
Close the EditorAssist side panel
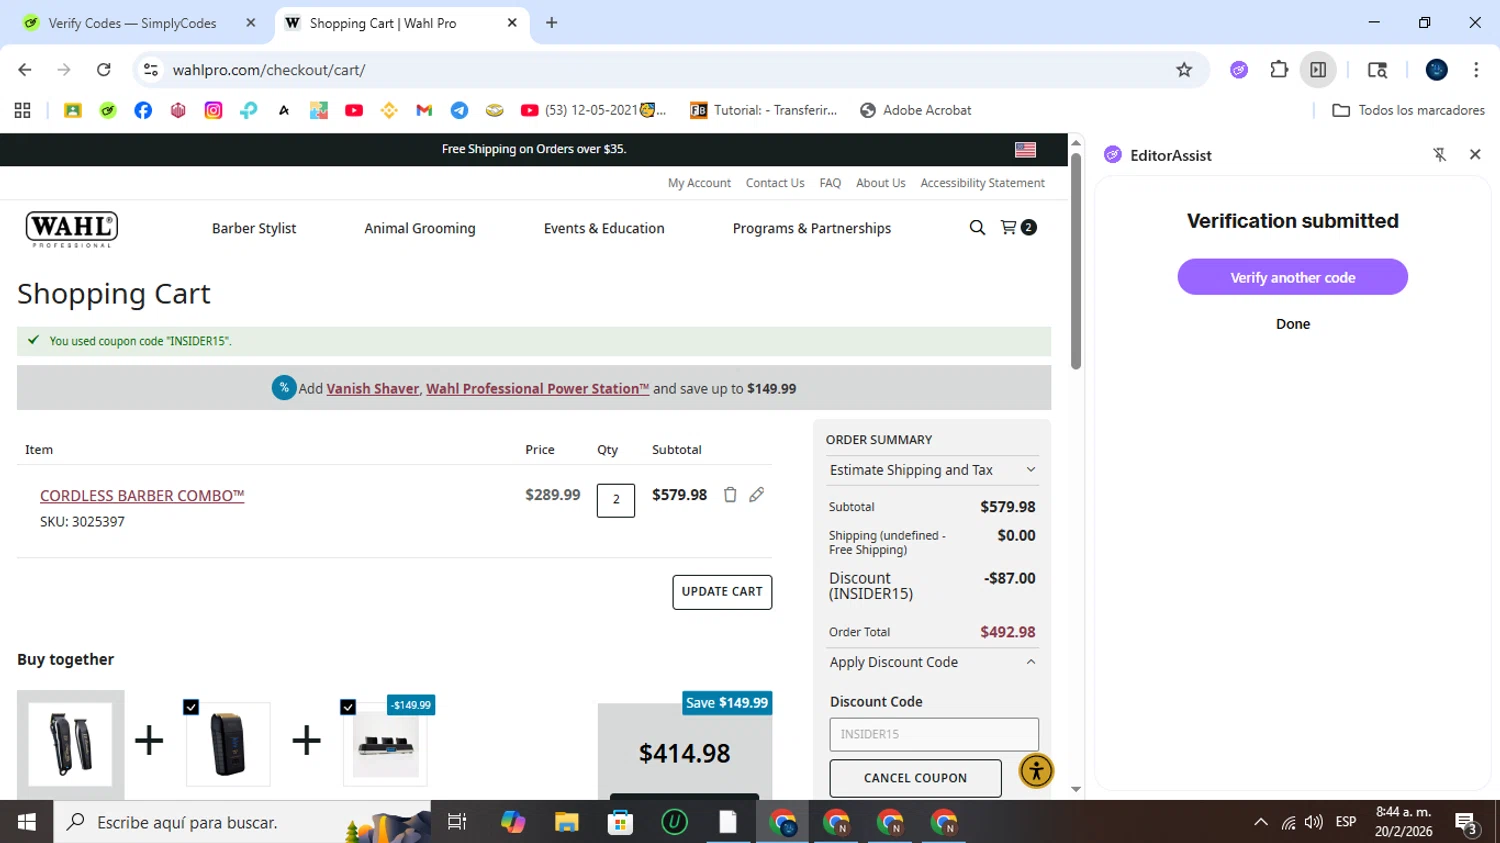point(1475,155)
